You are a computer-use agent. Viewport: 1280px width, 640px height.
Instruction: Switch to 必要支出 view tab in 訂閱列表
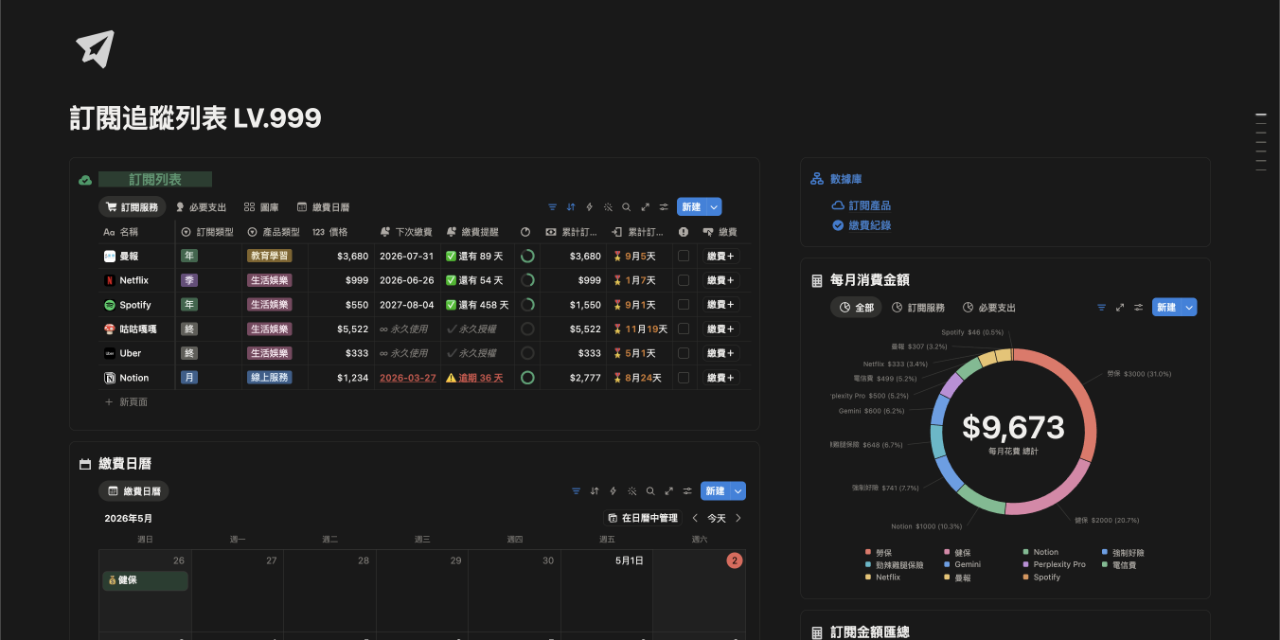tap(201, 207)
